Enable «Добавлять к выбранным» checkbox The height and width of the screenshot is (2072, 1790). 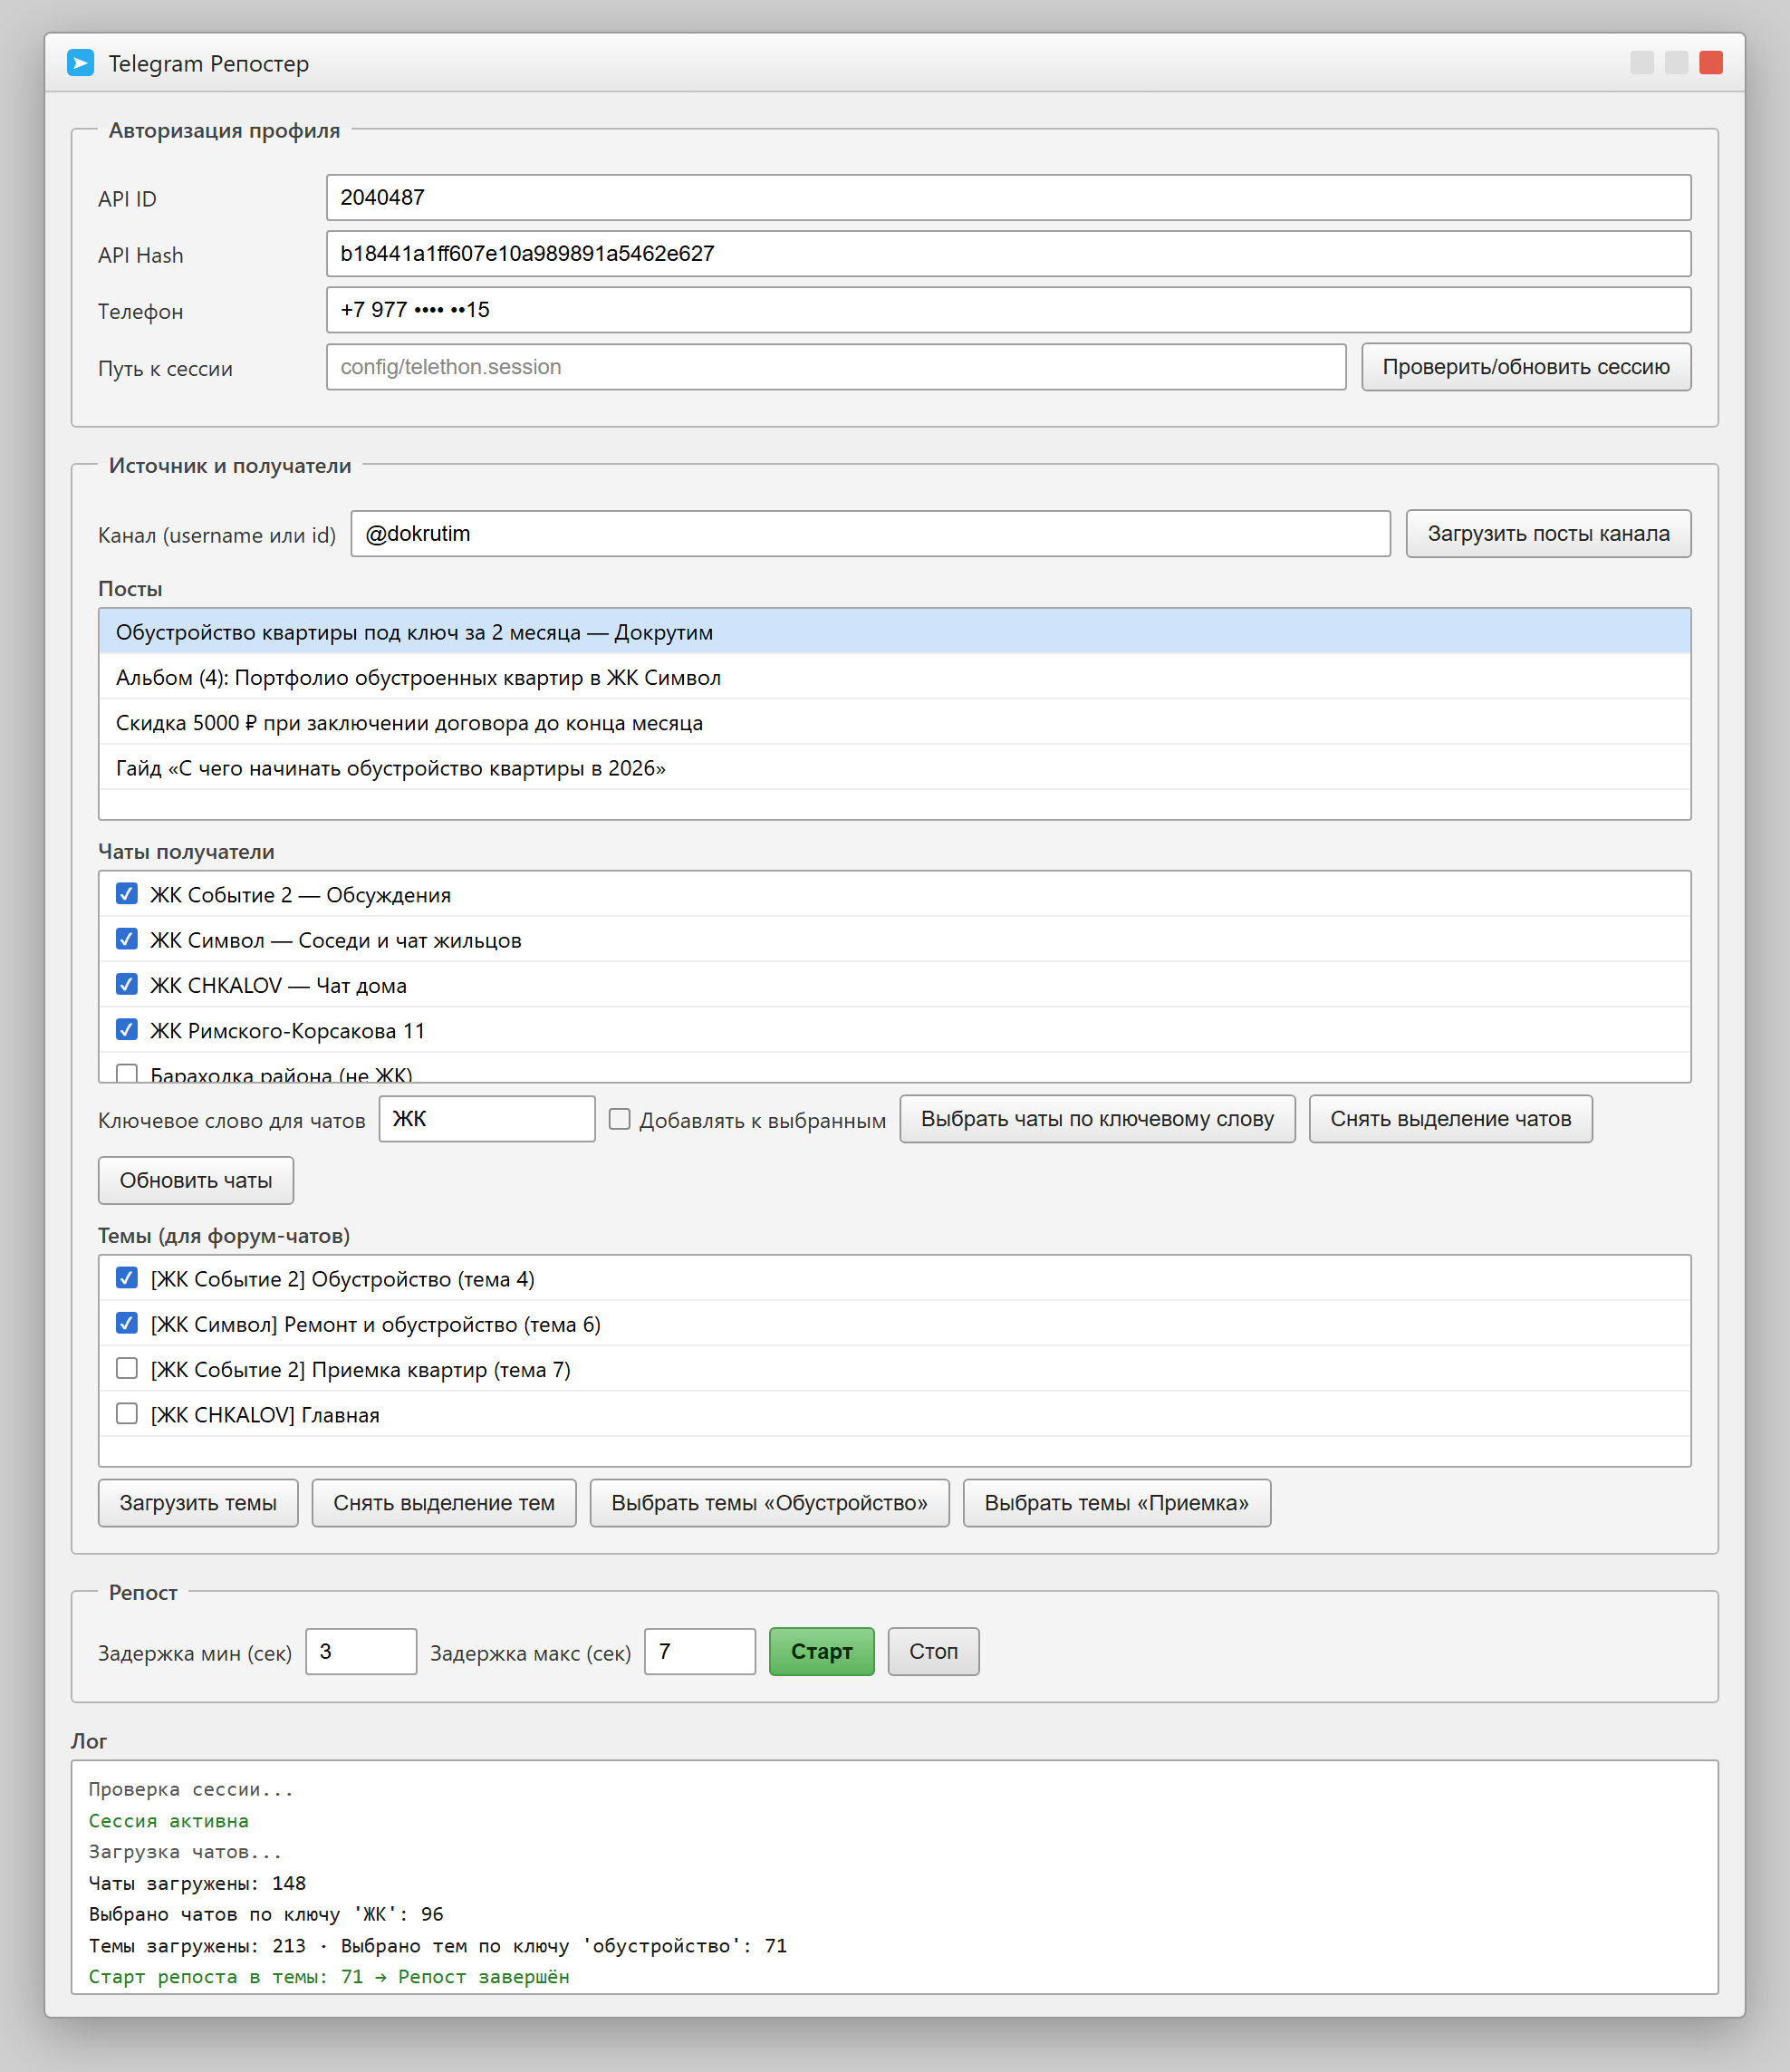(x=620, y=1119)
